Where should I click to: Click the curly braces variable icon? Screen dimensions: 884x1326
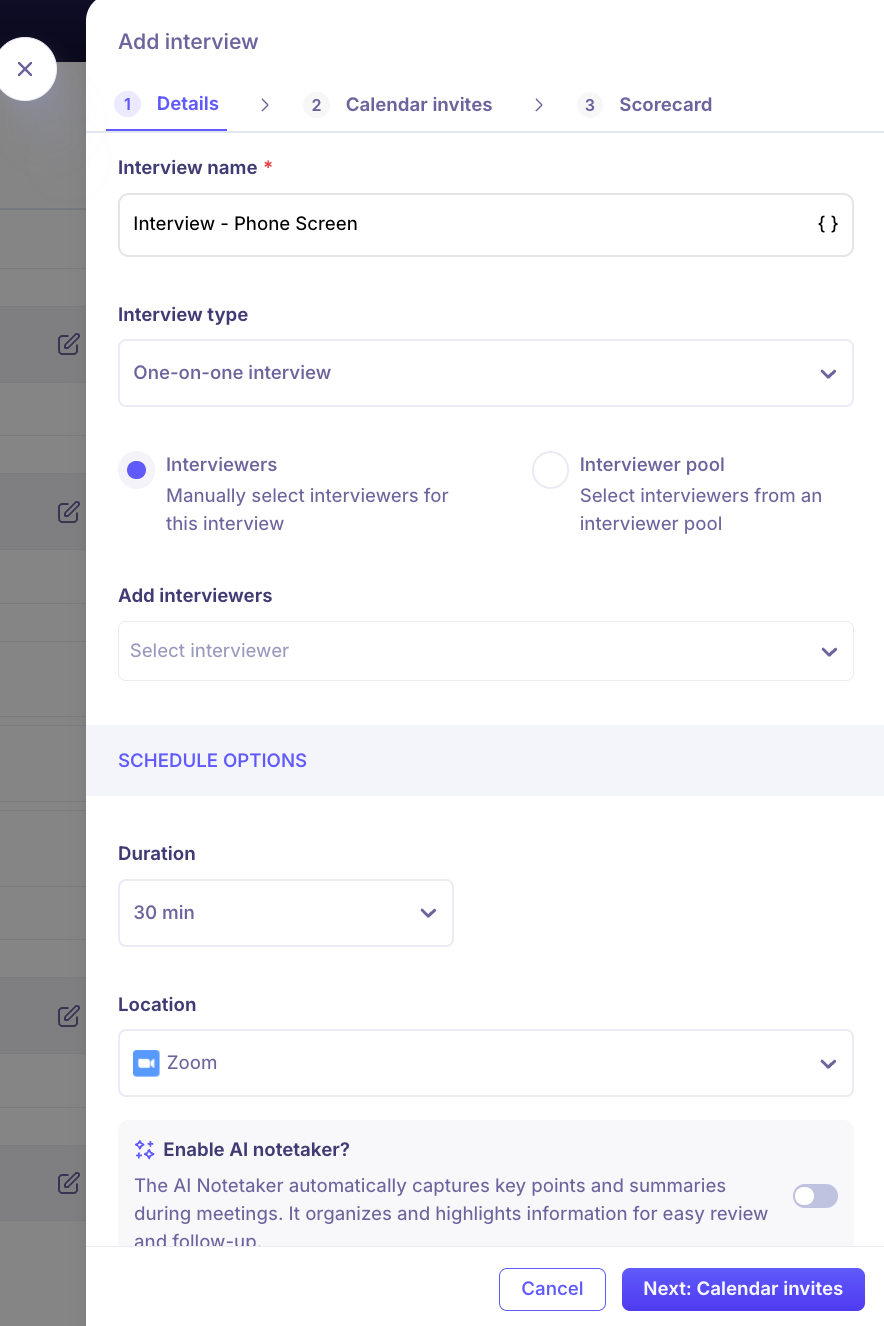(x=828, y=224)
